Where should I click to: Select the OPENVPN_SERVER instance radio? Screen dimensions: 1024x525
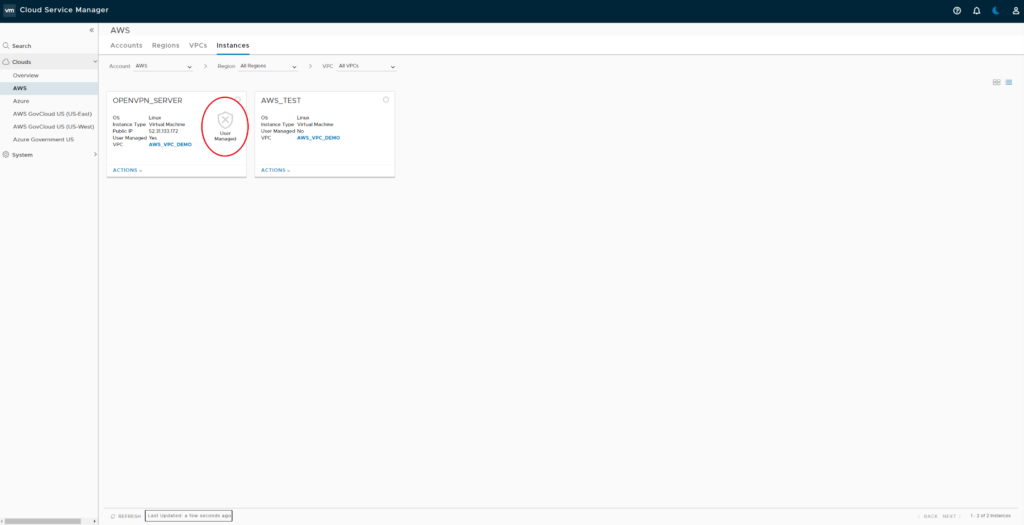(238, 99)
